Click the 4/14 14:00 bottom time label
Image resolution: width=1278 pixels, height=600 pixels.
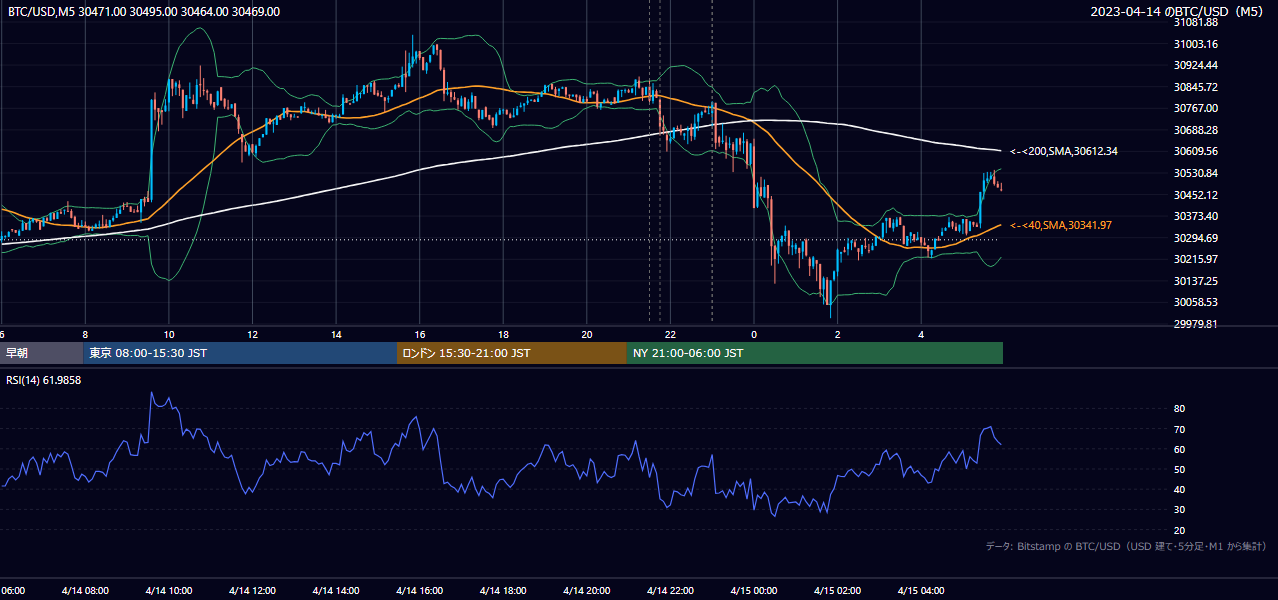pos(335,590)
